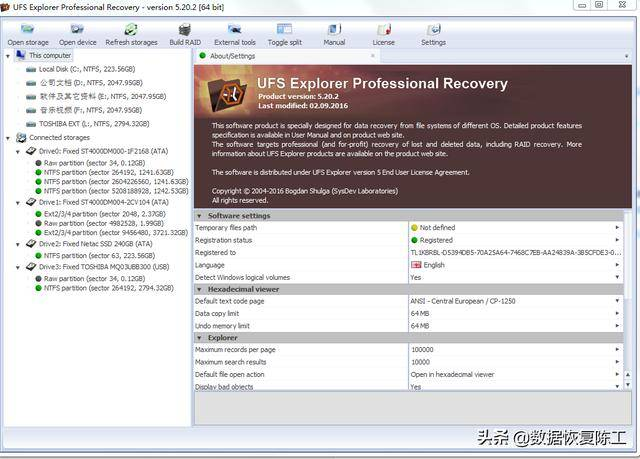Collapse the This computer tree node
This screenshot has width=640, height=459.
pyautogui.click(x=8, y=56)
